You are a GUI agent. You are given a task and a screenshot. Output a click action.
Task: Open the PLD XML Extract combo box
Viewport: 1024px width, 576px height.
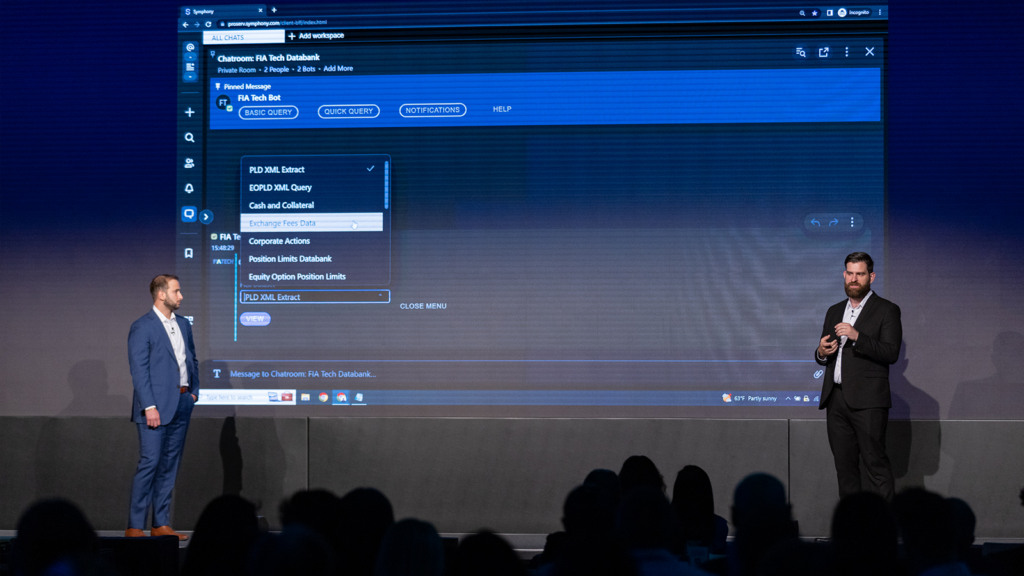point(315,297)
